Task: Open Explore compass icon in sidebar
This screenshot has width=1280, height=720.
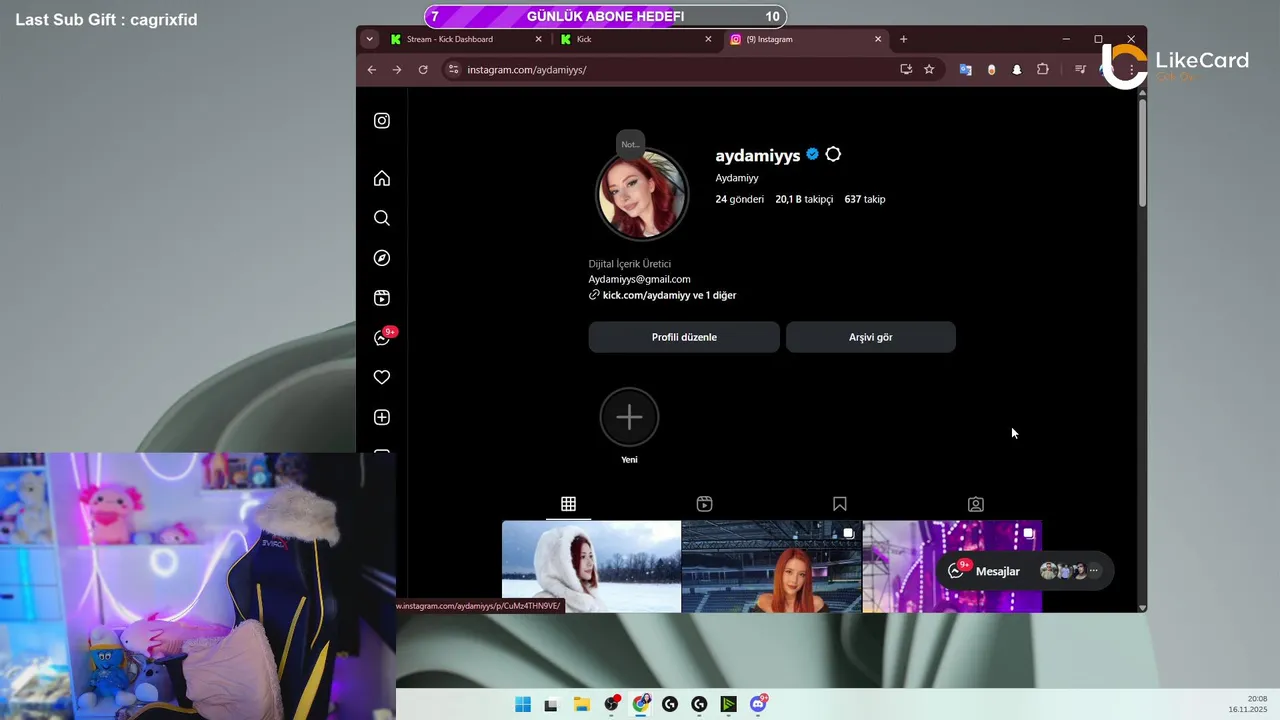Action: [x=382, y=258]
